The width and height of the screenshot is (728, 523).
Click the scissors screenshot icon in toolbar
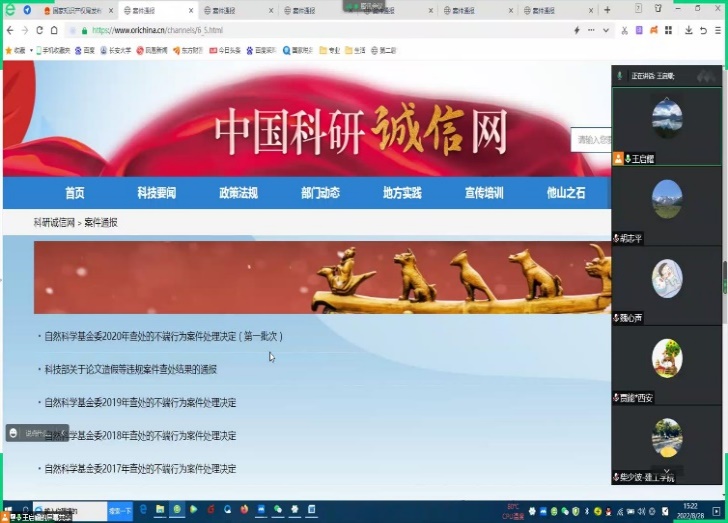623,30
